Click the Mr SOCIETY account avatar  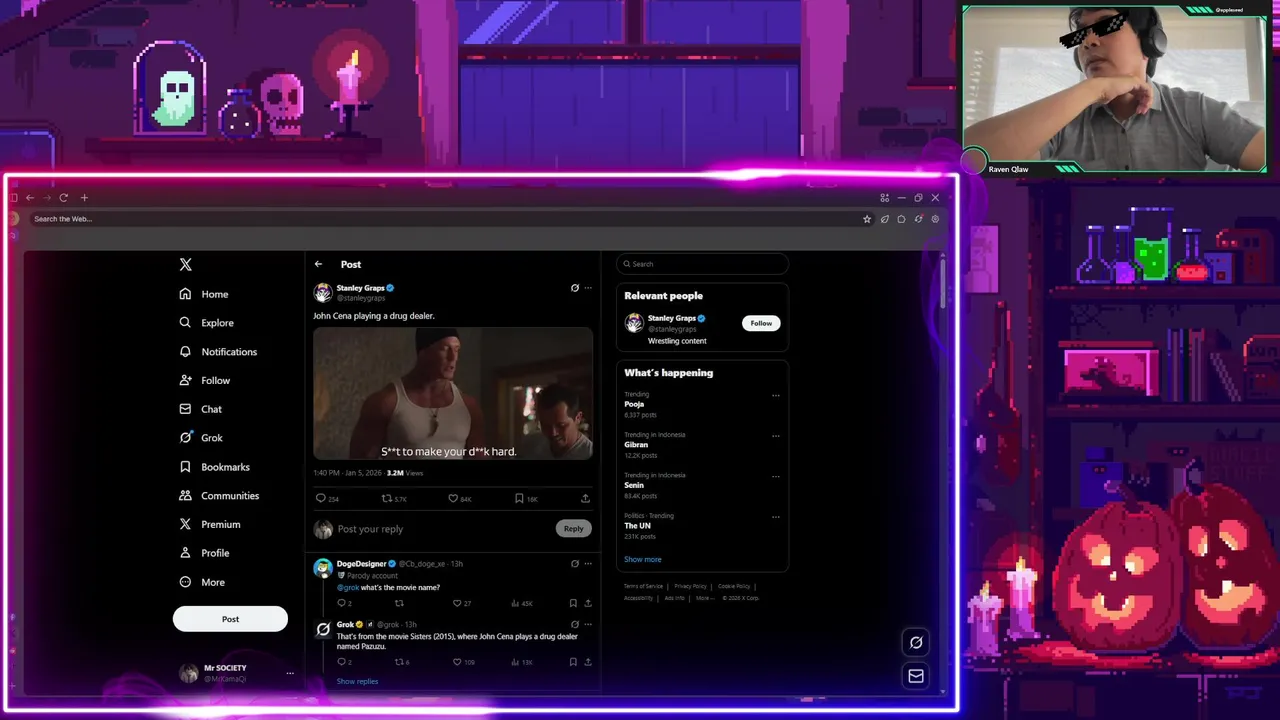coord(188,673)
